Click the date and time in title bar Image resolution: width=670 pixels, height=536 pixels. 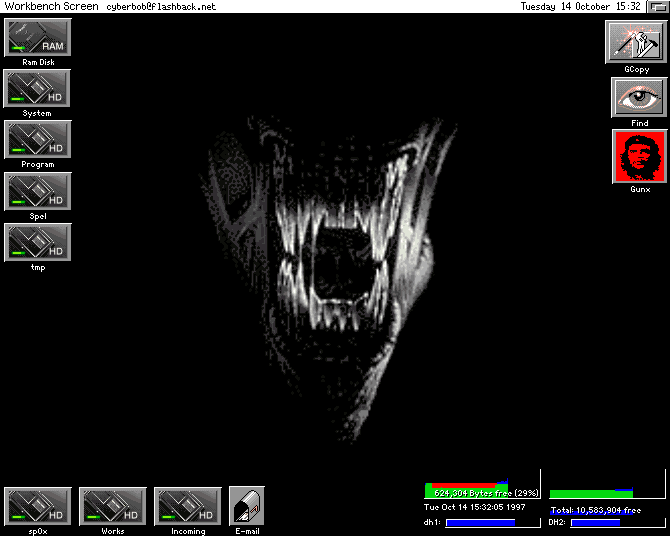(581, 6)
